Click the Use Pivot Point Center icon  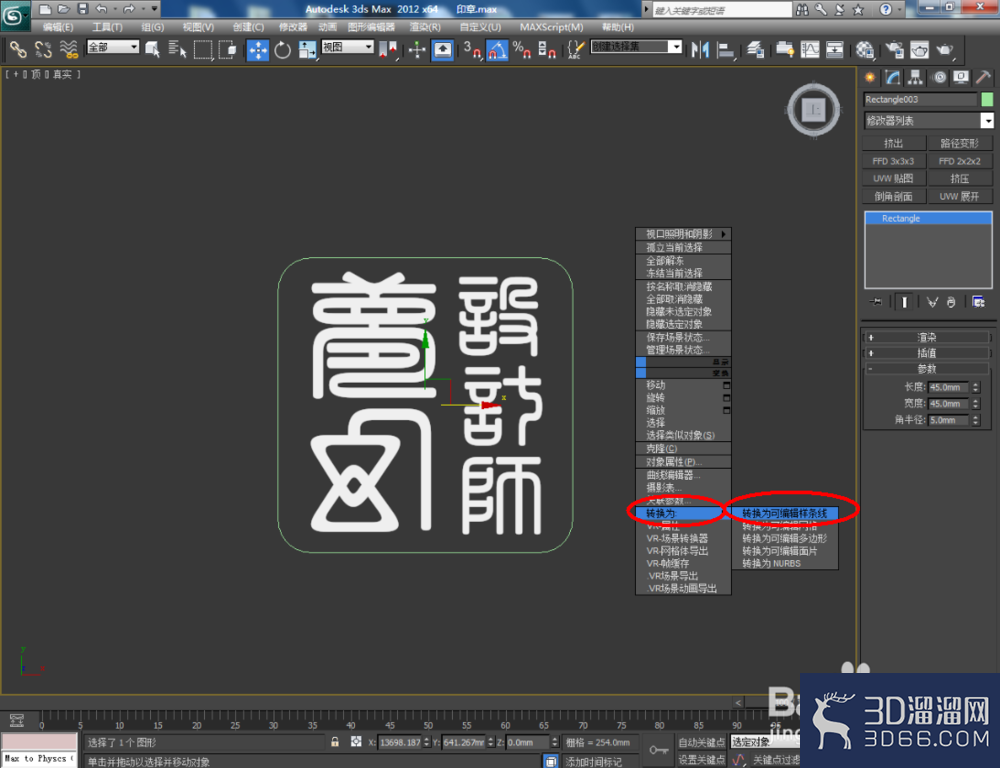tap(388, 50)
